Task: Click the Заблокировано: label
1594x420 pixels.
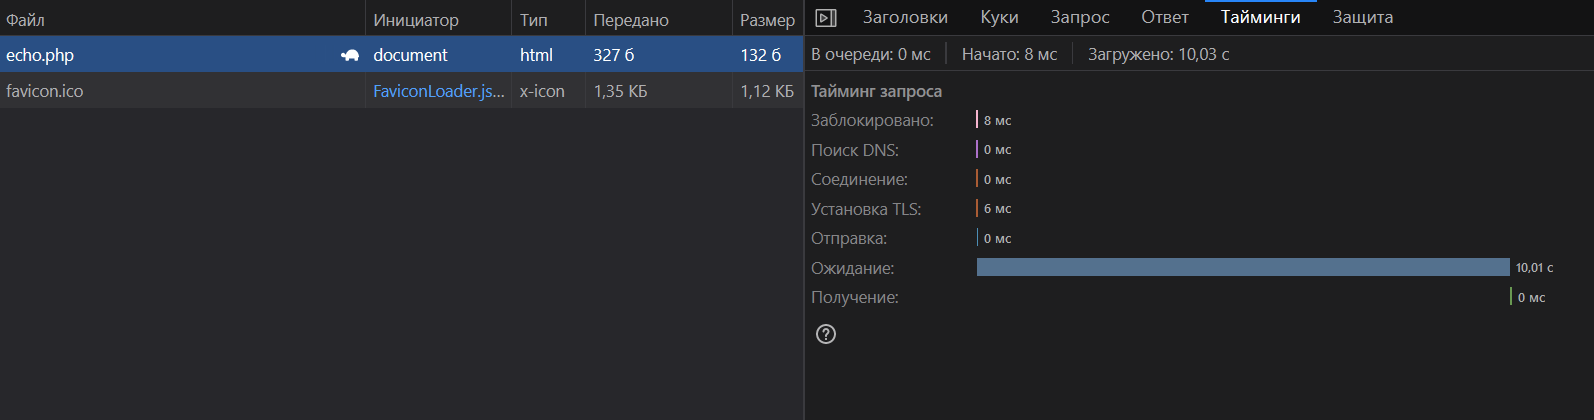Action: click(872, 120)
